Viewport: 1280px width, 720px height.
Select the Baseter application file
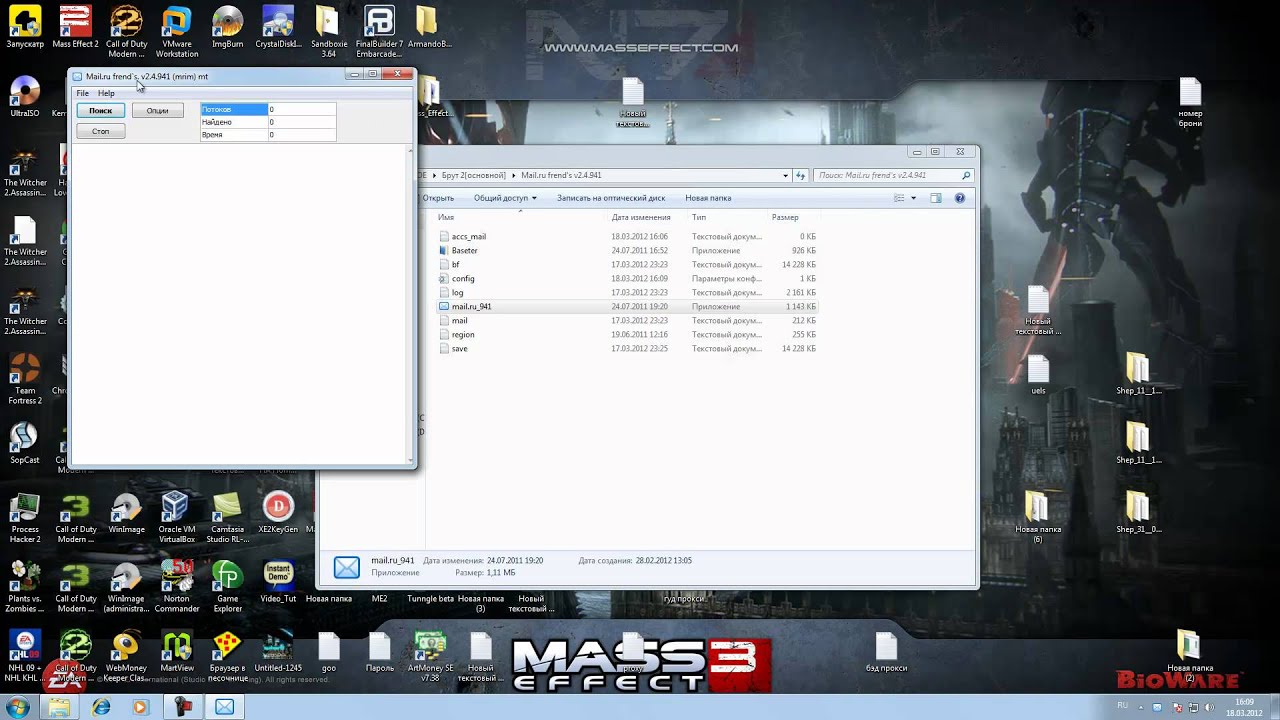point(628,251)
